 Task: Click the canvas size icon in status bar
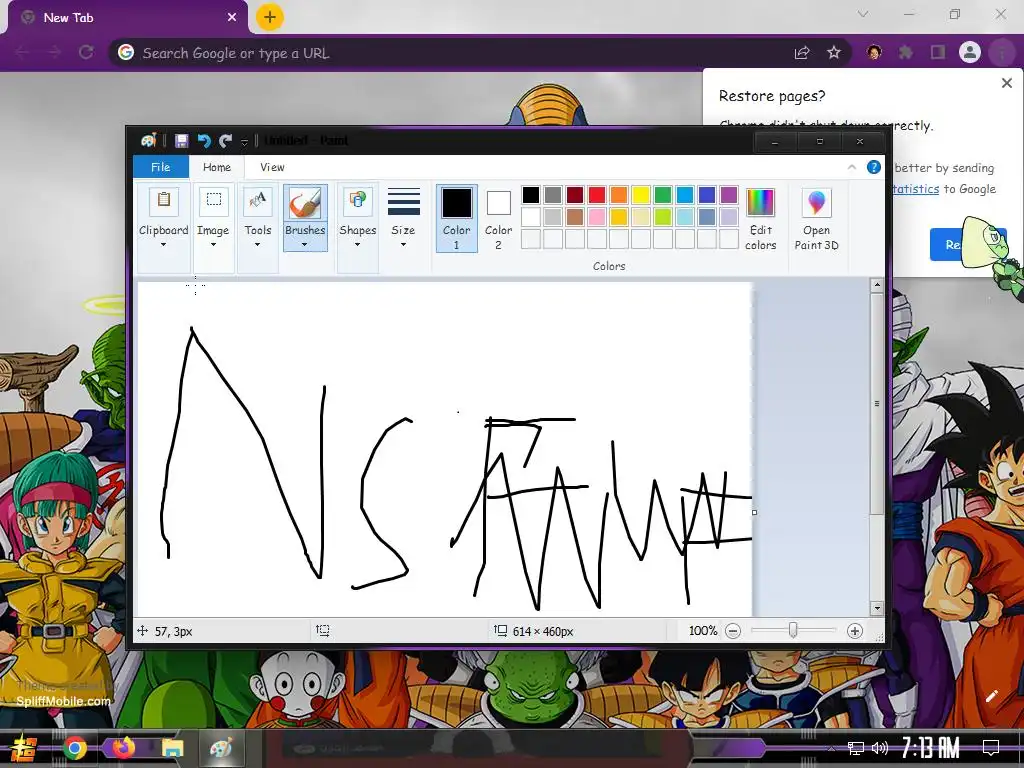[500, 631]
